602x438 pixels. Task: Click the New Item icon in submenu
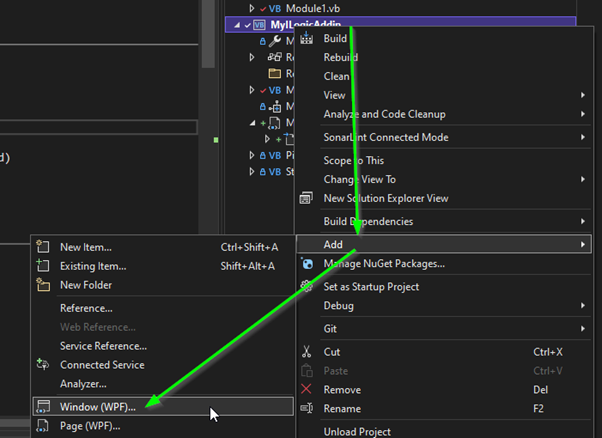(x=43, y=247)
